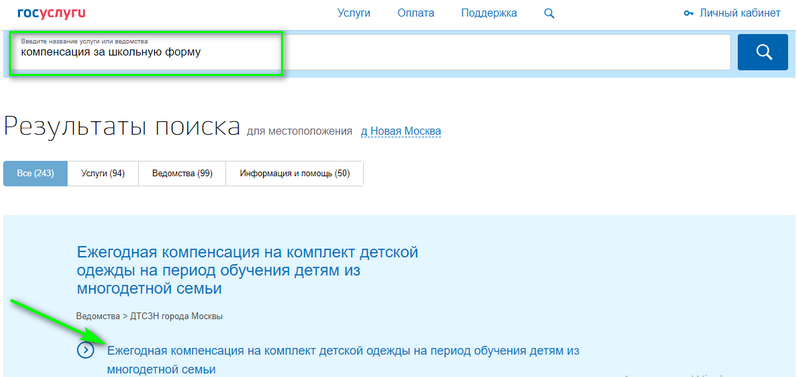797x377 pixels.
Task: Switch to the Ведомства (99) tab
Action: (x=182, y=174)
